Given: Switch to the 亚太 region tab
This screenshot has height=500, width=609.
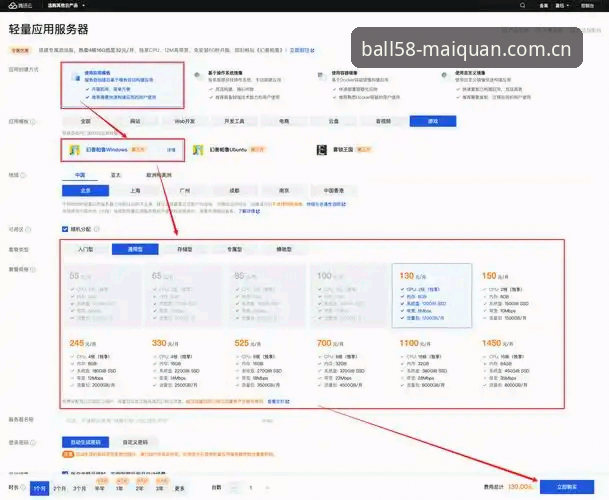Looking at the screenshot, I should [116, 175].
